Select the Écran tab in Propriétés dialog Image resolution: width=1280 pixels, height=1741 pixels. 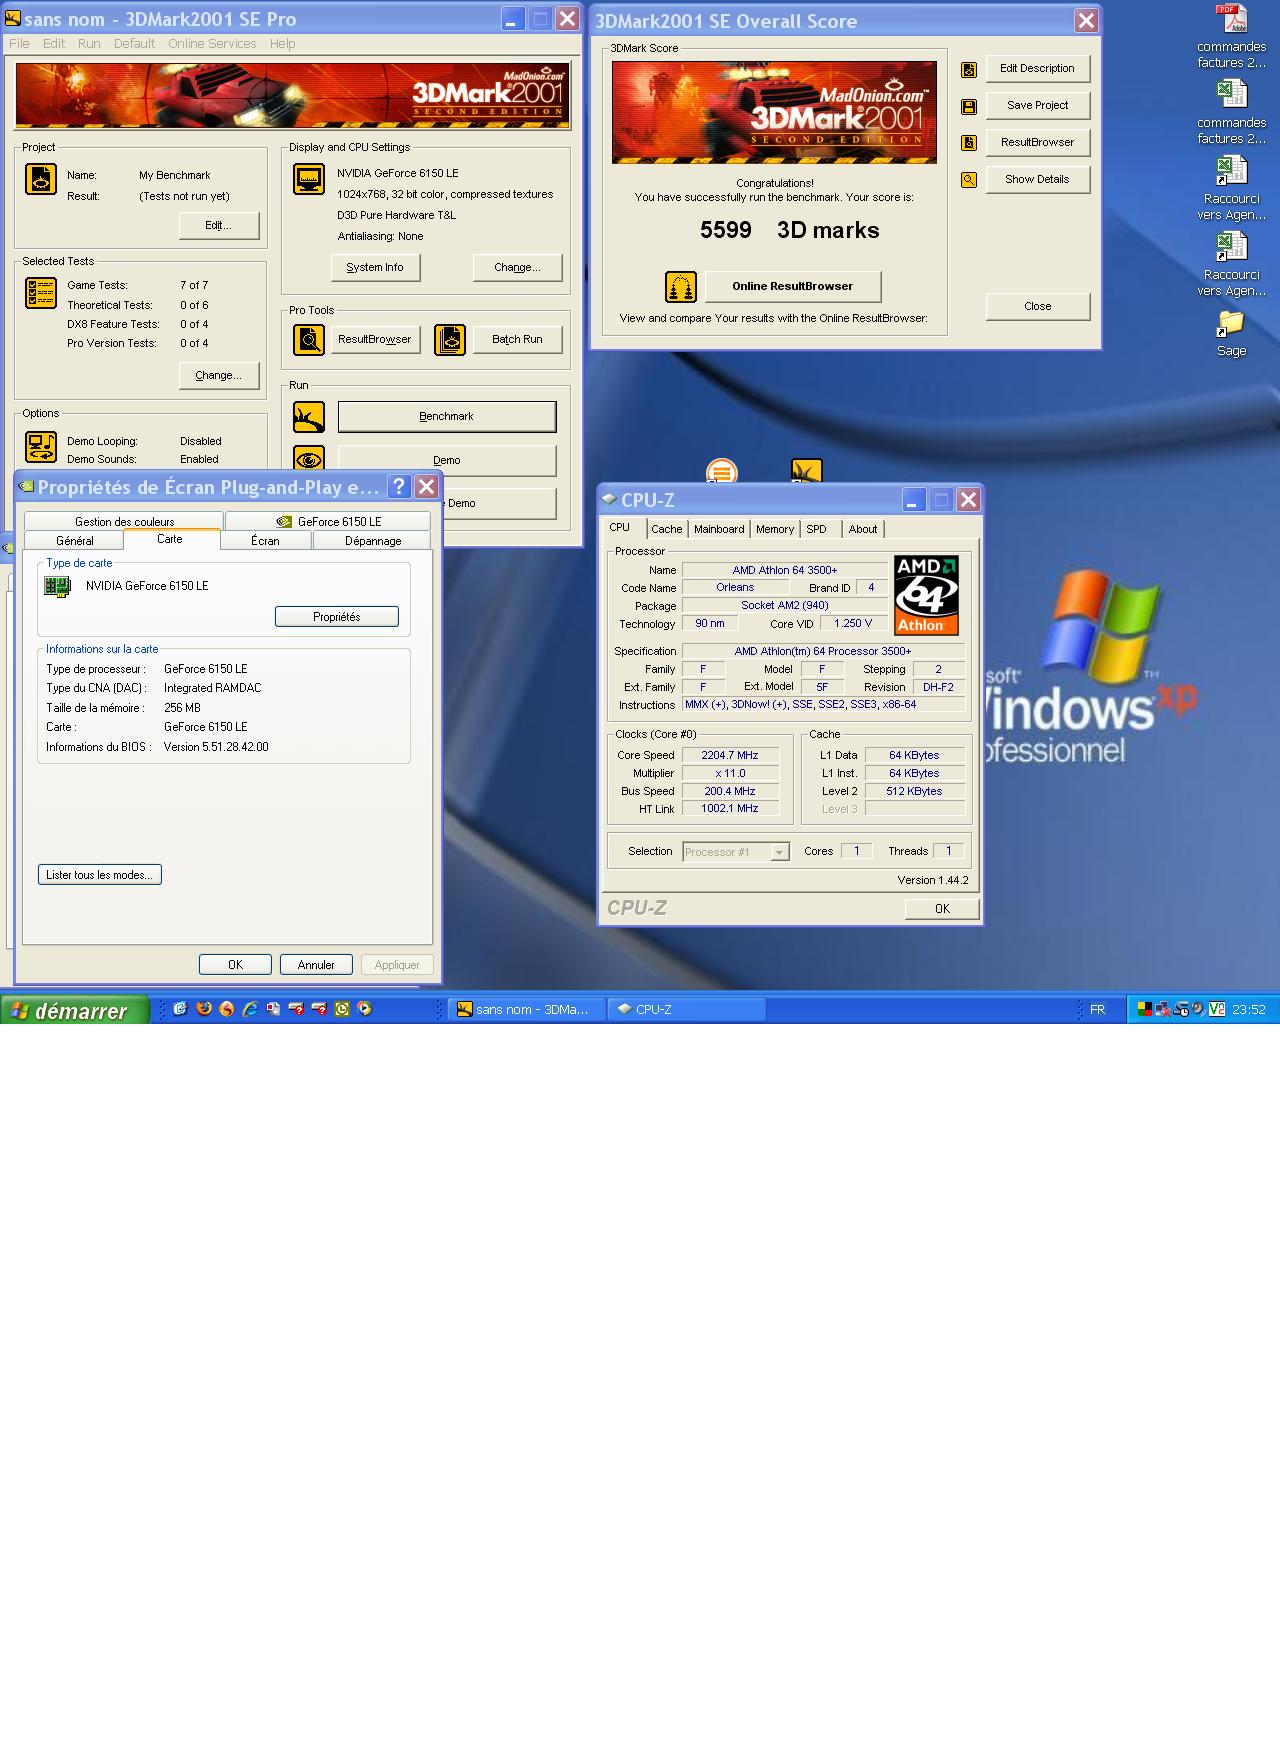[x=265, y=541]
